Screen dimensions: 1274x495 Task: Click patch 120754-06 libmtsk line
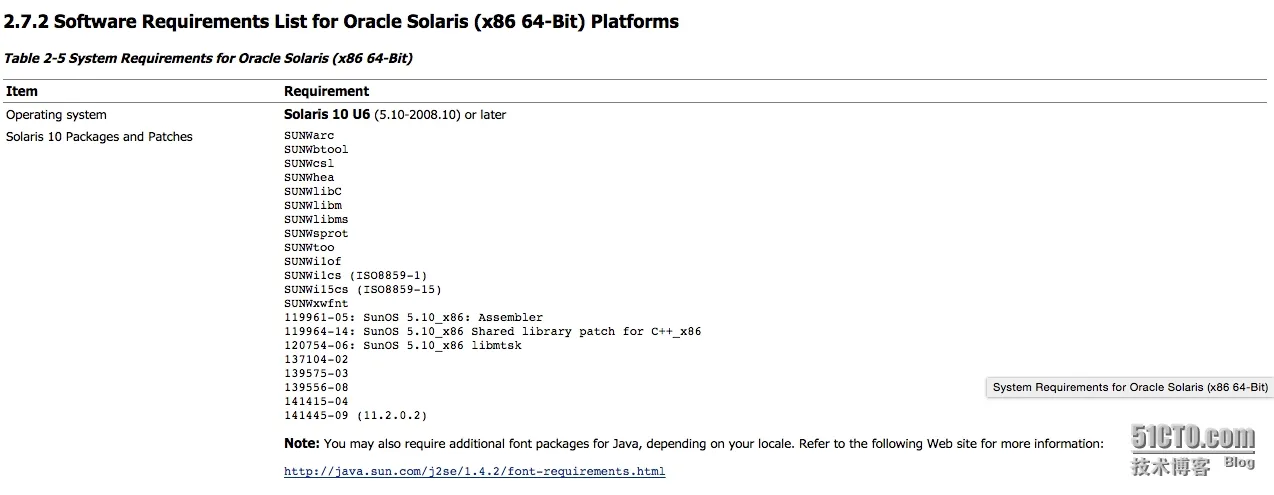click(x=403, y=345)
